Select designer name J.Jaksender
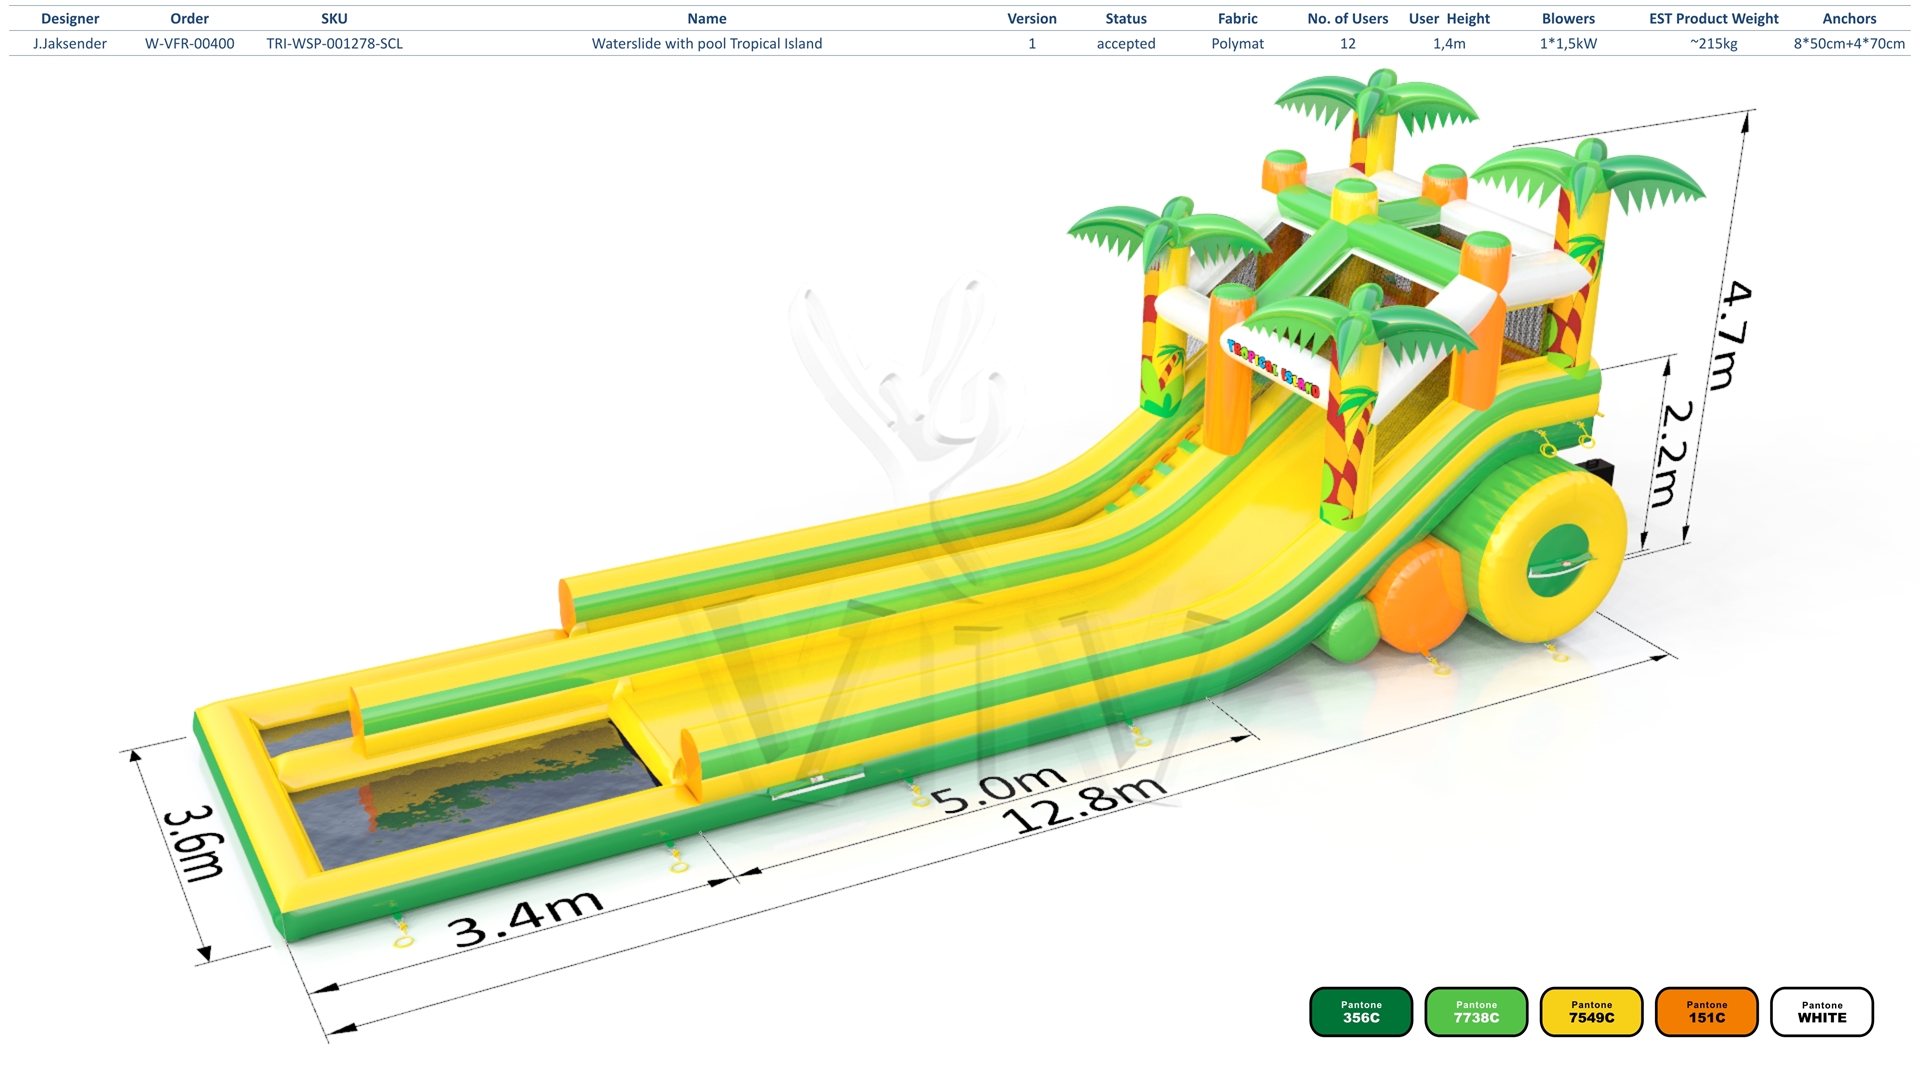The image size is (1920, 1080). (70, 43)
